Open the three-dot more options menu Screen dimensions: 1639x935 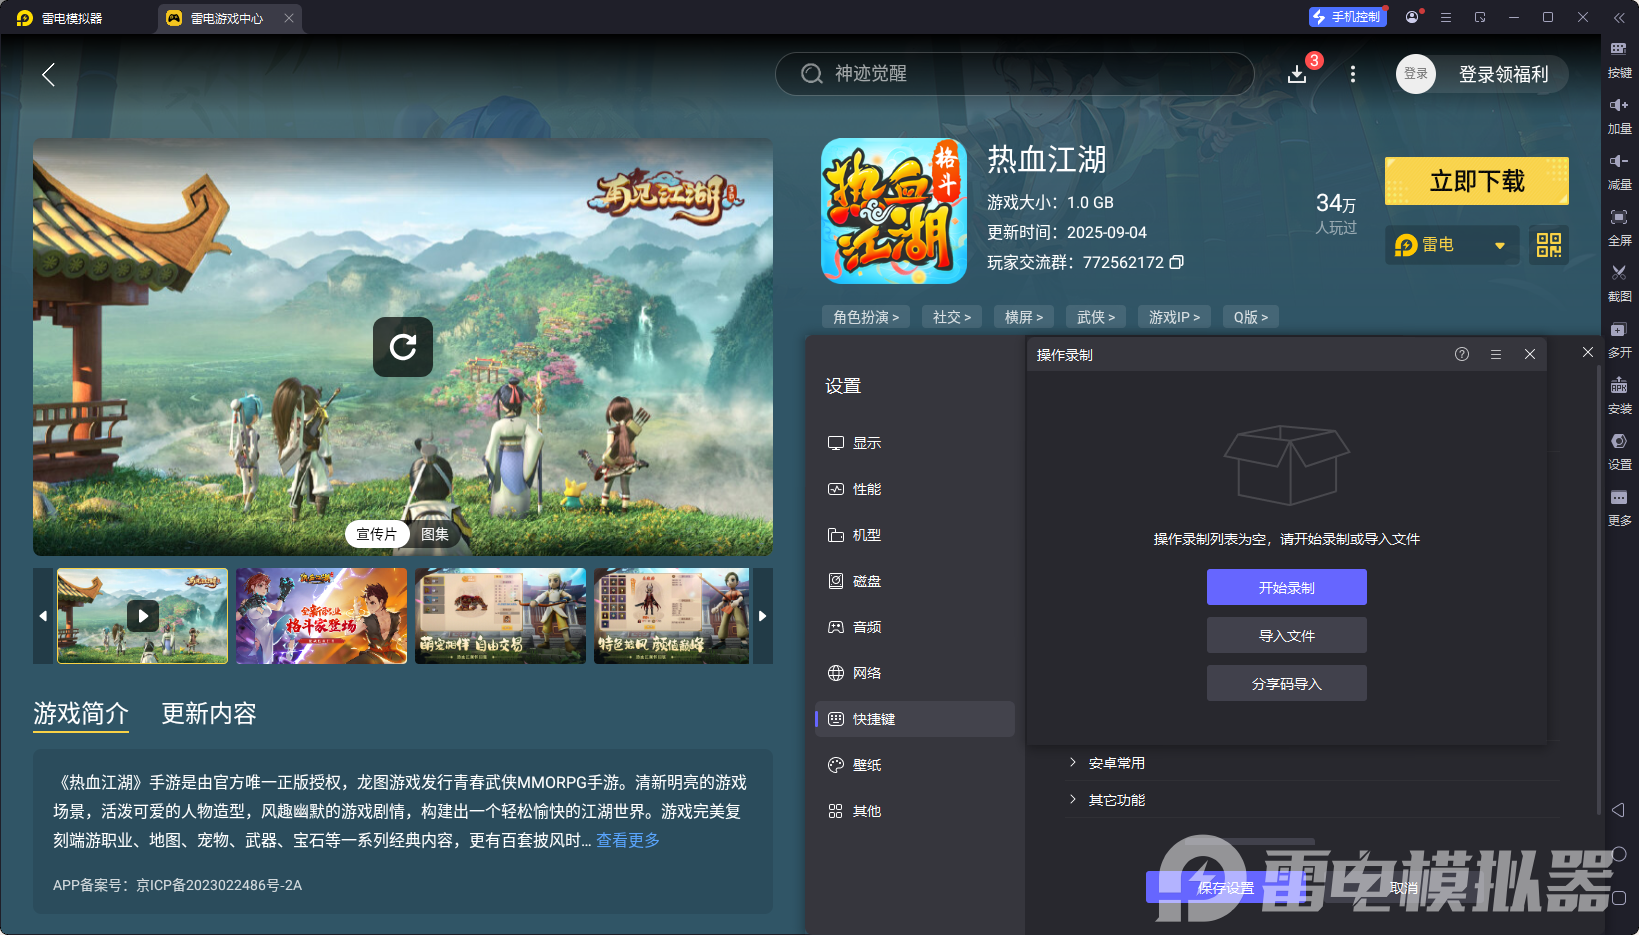[x=1353, y=74]
